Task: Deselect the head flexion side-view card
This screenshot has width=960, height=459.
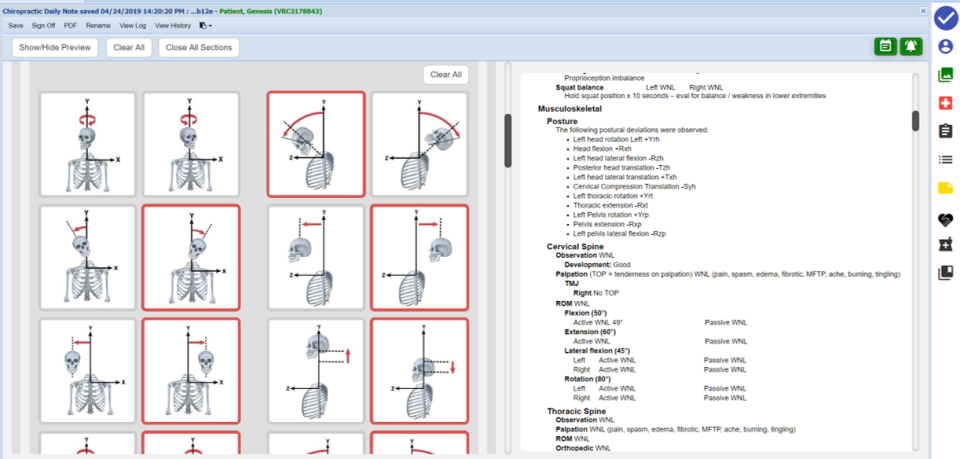Action: click(x=316, y=144)
